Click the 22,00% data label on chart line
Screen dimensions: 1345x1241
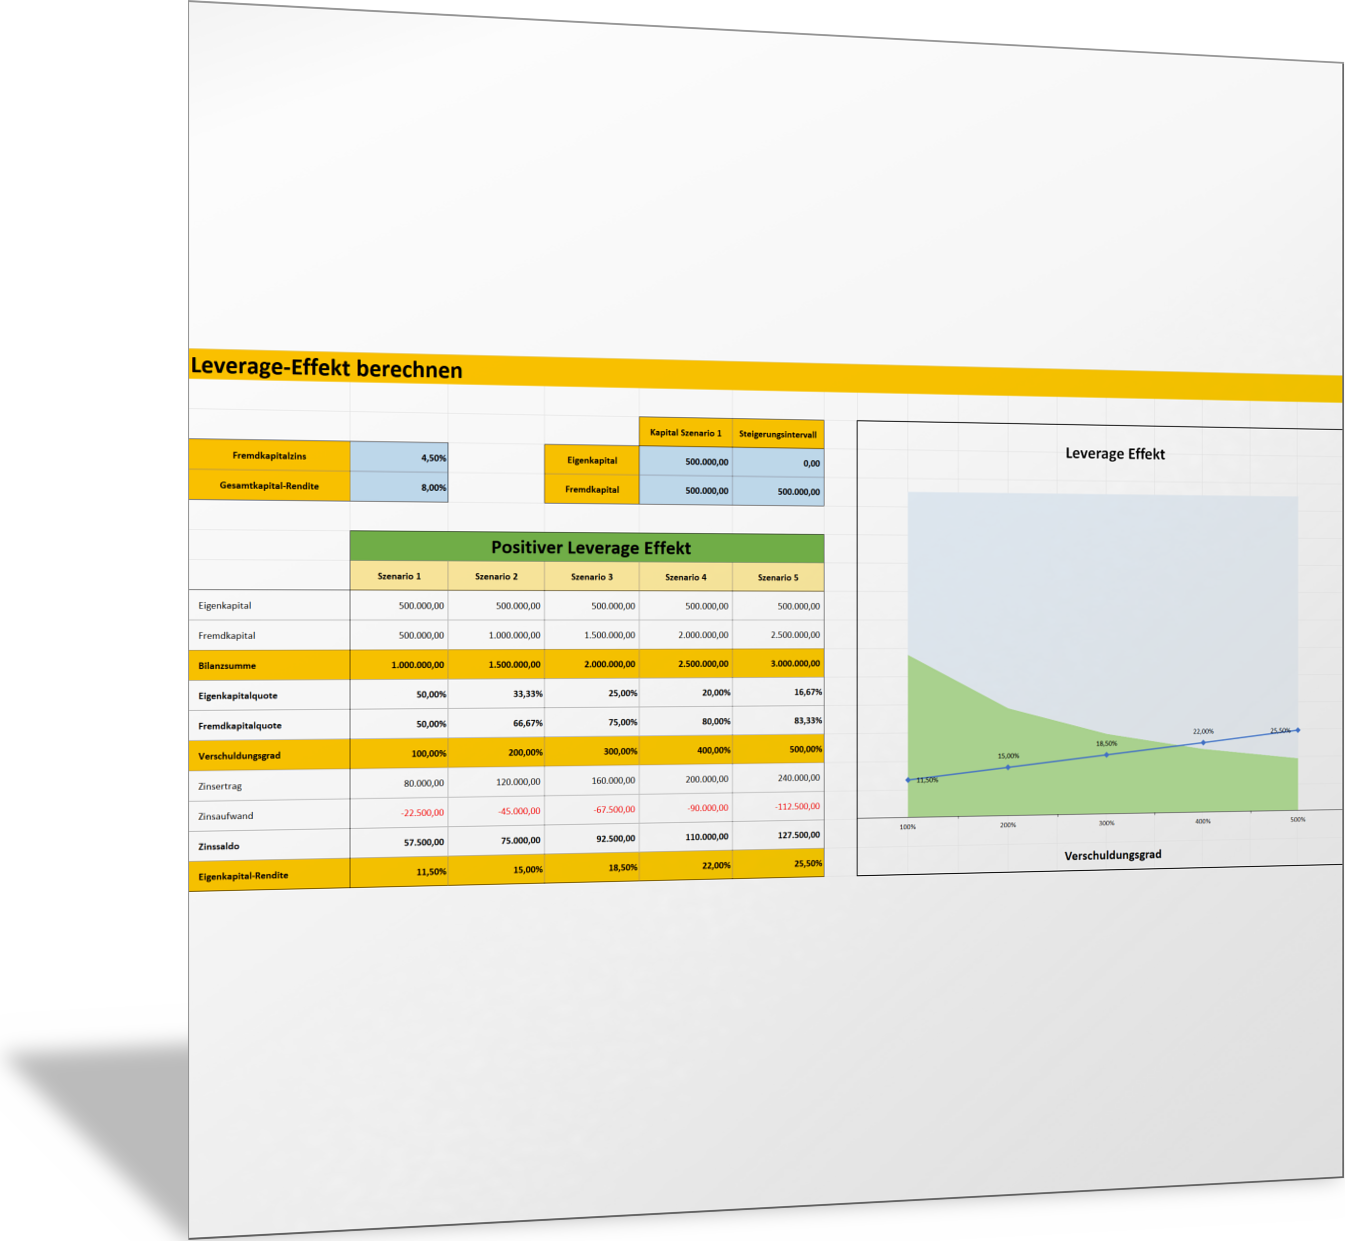(1203, 731)
